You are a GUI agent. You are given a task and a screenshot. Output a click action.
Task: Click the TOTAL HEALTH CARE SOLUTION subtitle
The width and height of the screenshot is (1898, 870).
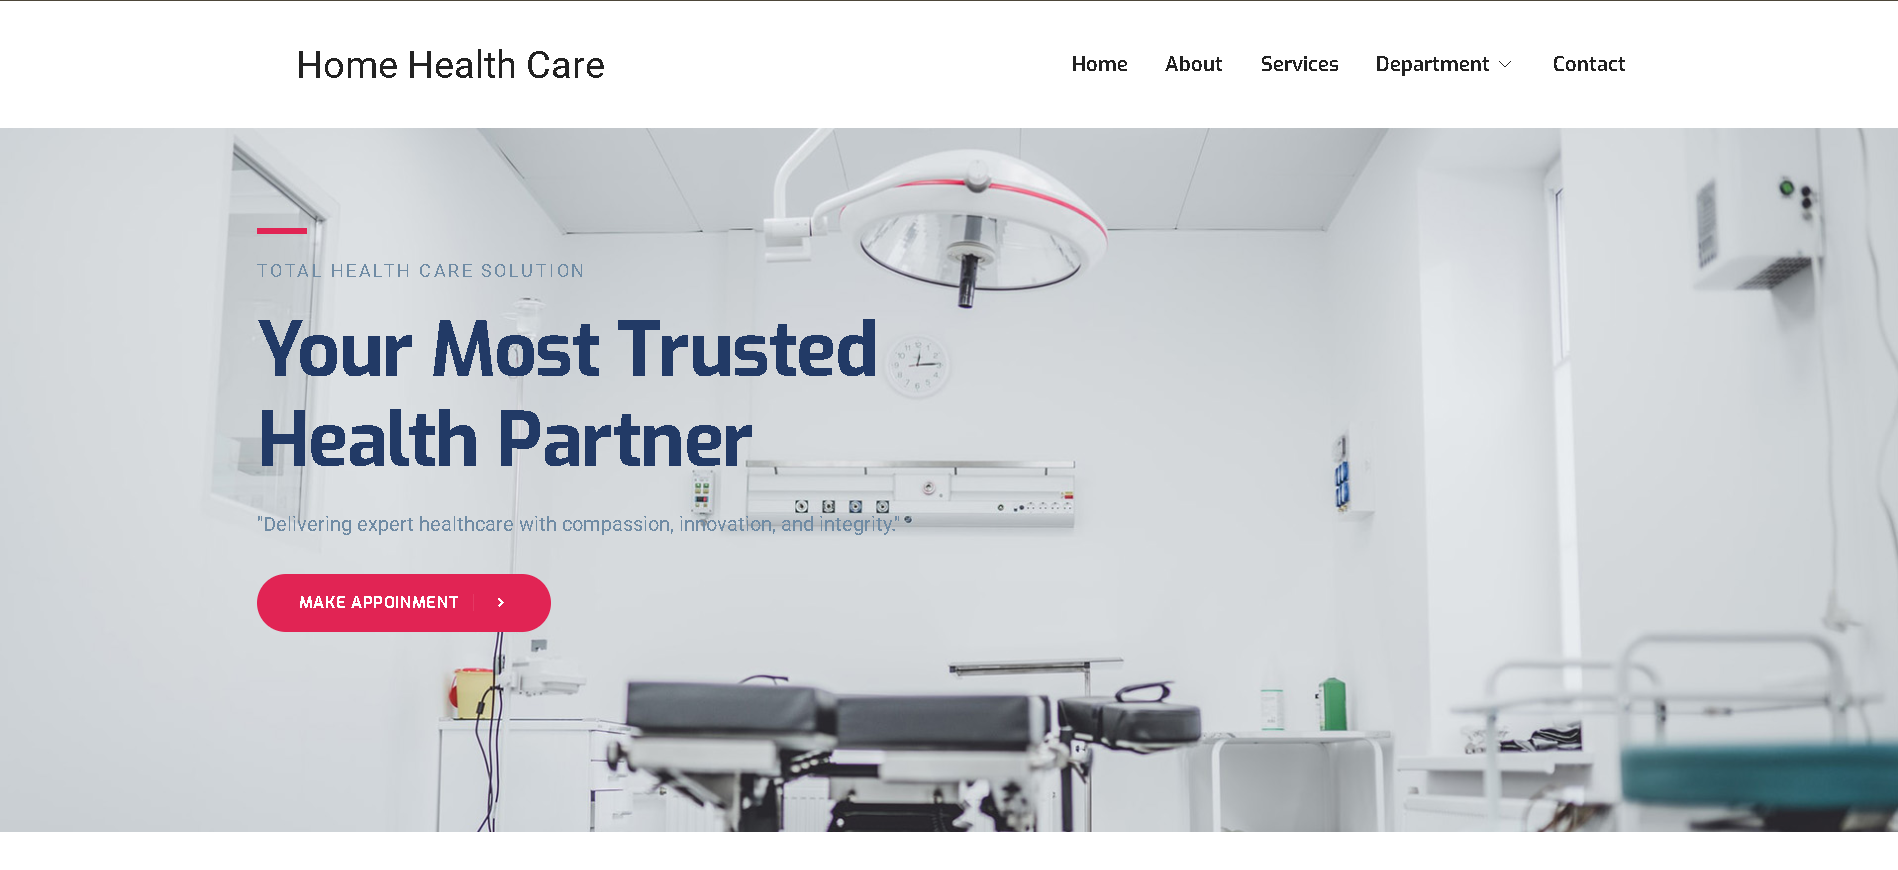pos(420,271)
